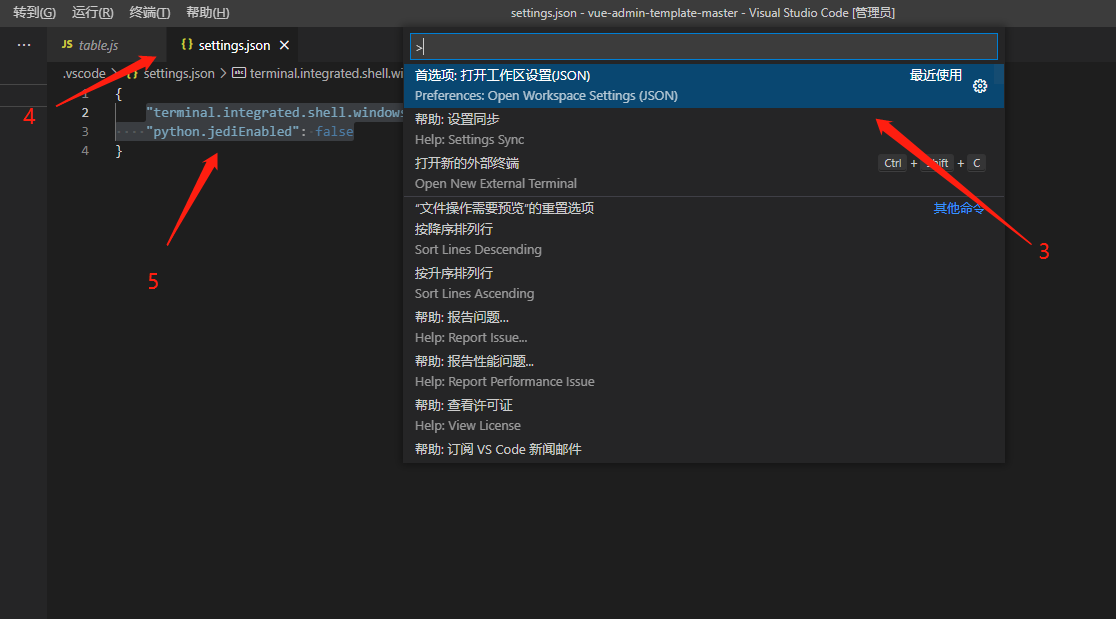1116x619 pixels.
Task: Click line number 3 in the gutter
Action: tap(85, 132)
